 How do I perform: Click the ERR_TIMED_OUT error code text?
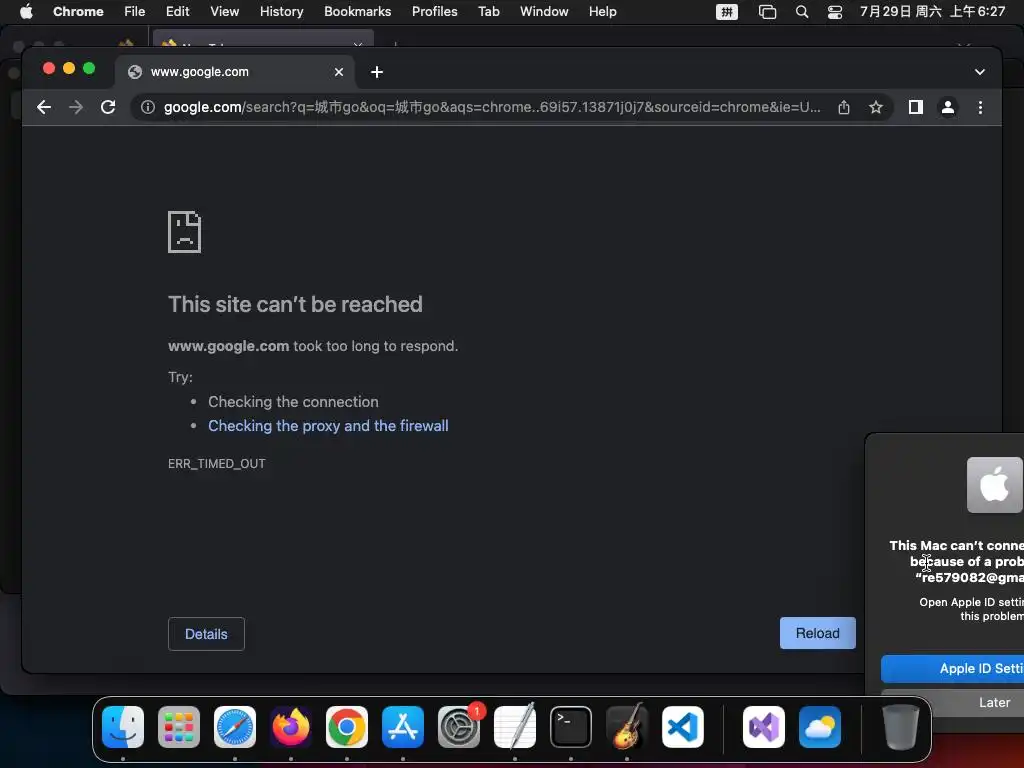click(x=217, y=464)
